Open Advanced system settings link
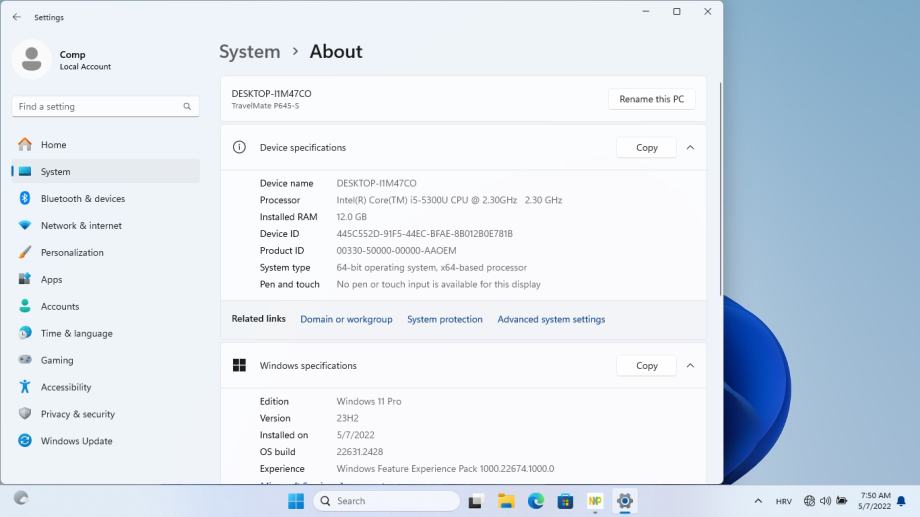This screenshot has height=517, width=920. [551, 319]
